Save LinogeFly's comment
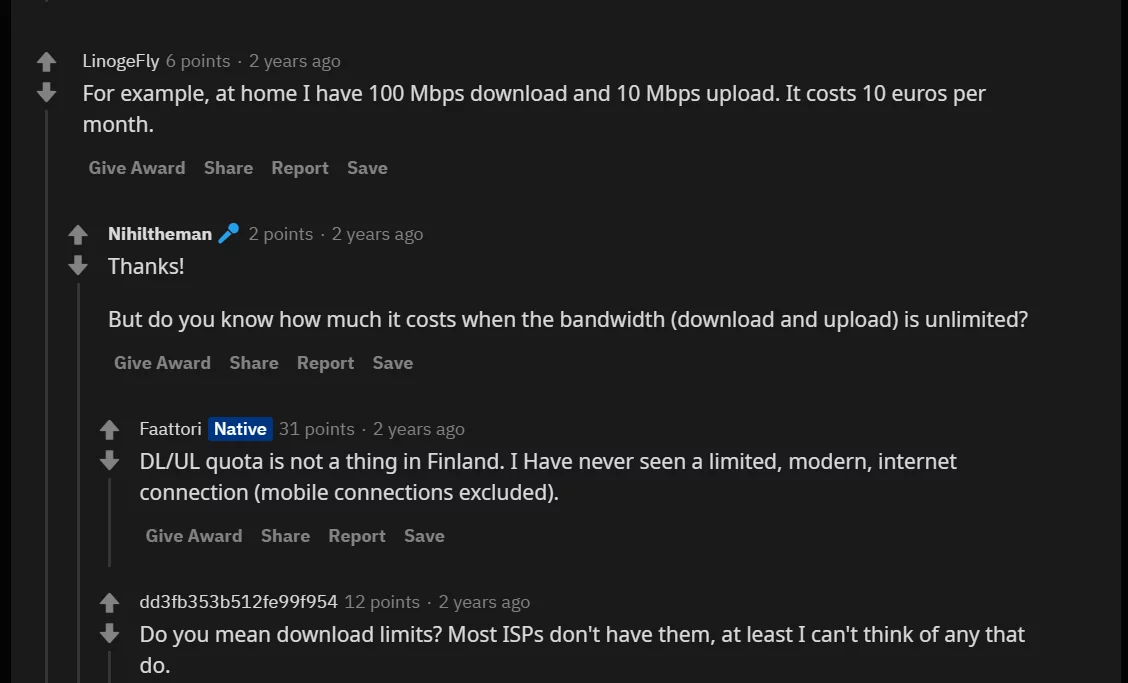 pos(368,168)
